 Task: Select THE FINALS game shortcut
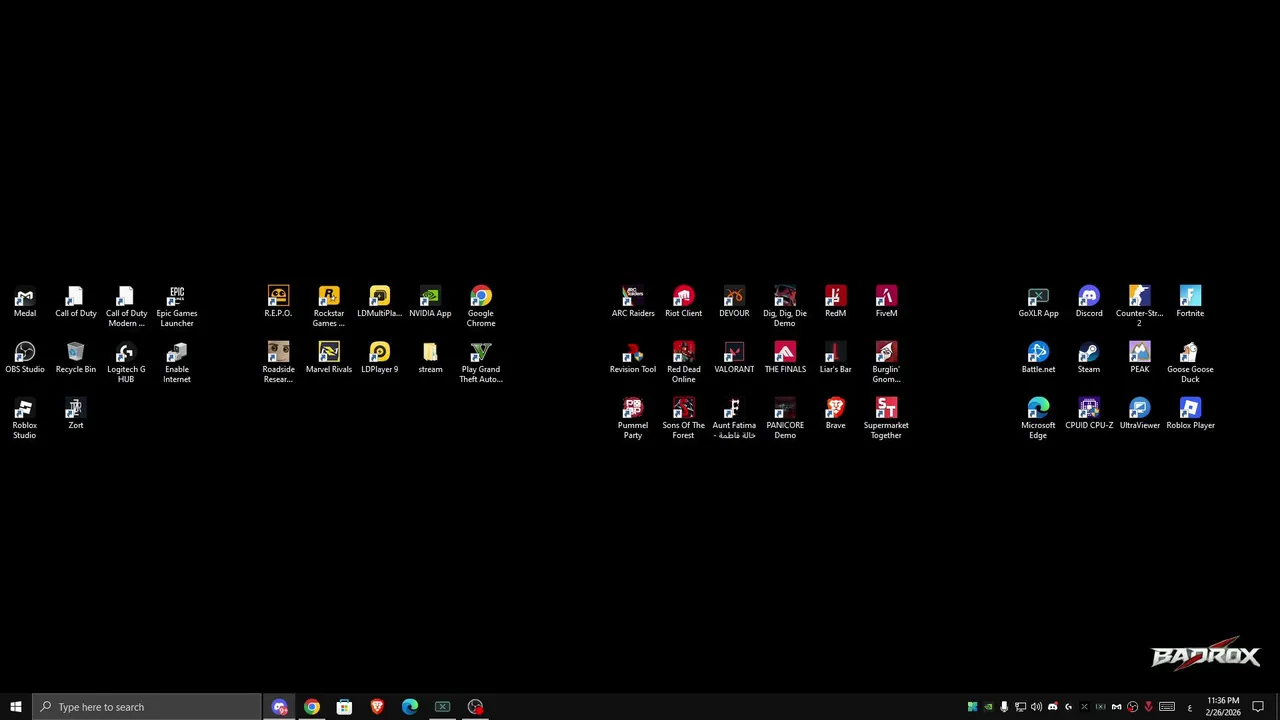point(785,359)
